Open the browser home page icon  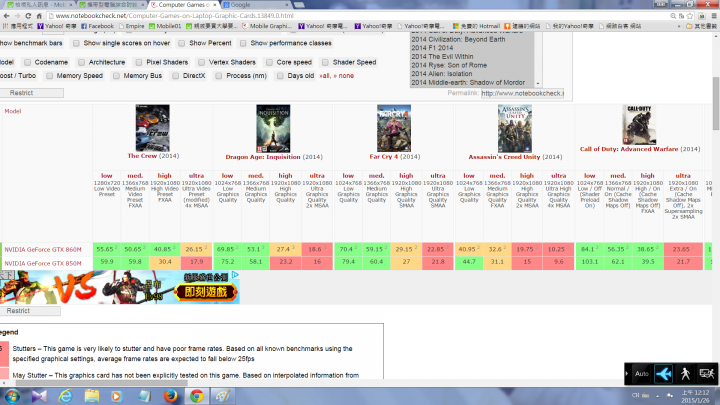click(x=39, y=16)
